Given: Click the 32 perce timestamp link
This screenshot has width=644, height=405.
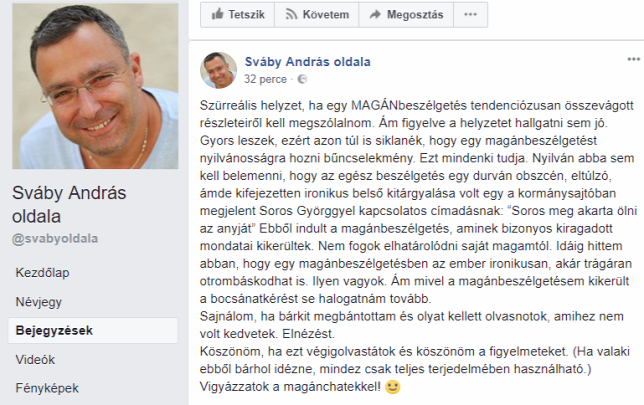Looking at the screenshot, I should [x=265, y=79].
